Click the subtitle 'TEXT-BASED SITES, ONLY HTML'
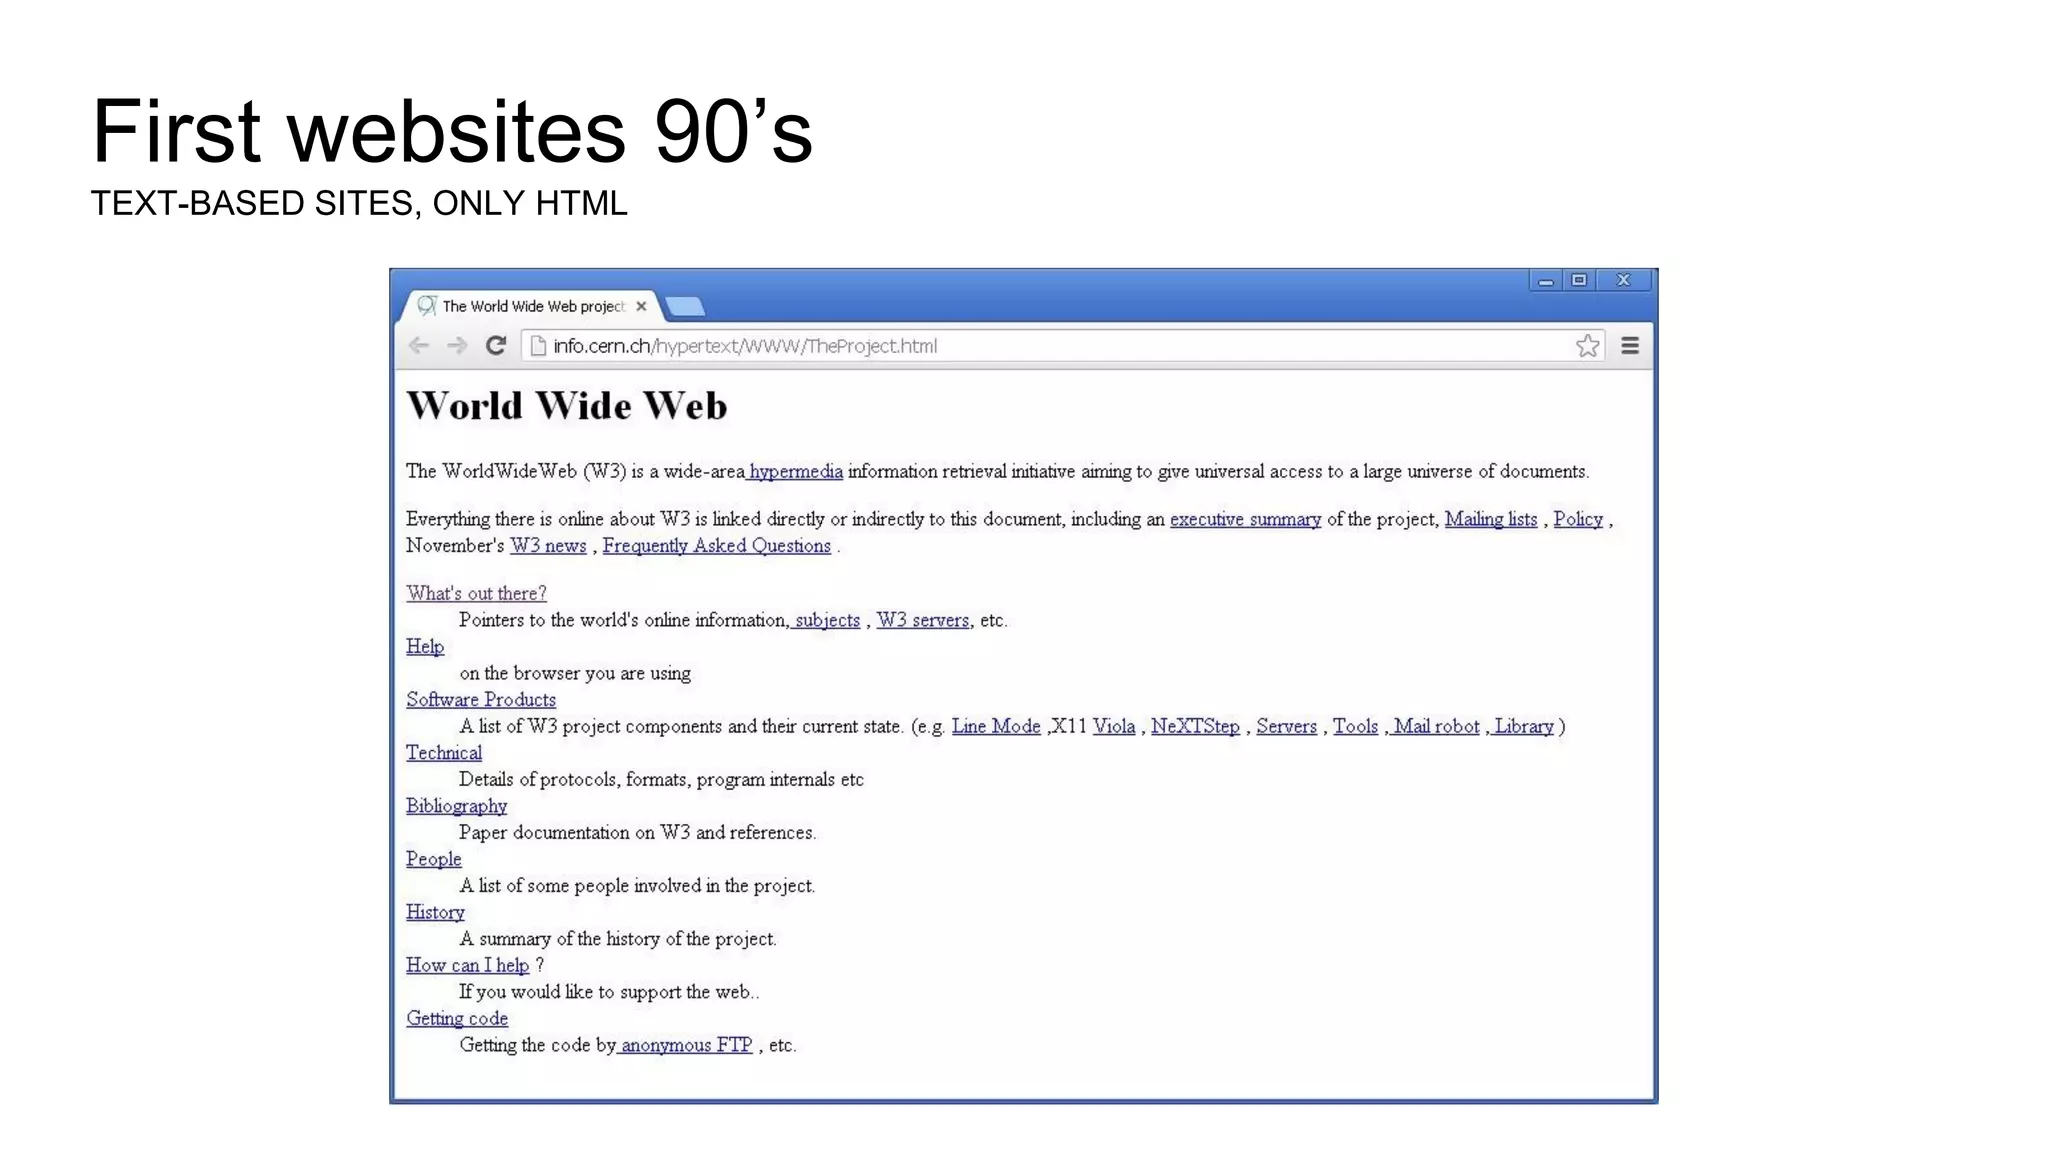This screenshot has height=1152, width=2048. tap(359, 203)
